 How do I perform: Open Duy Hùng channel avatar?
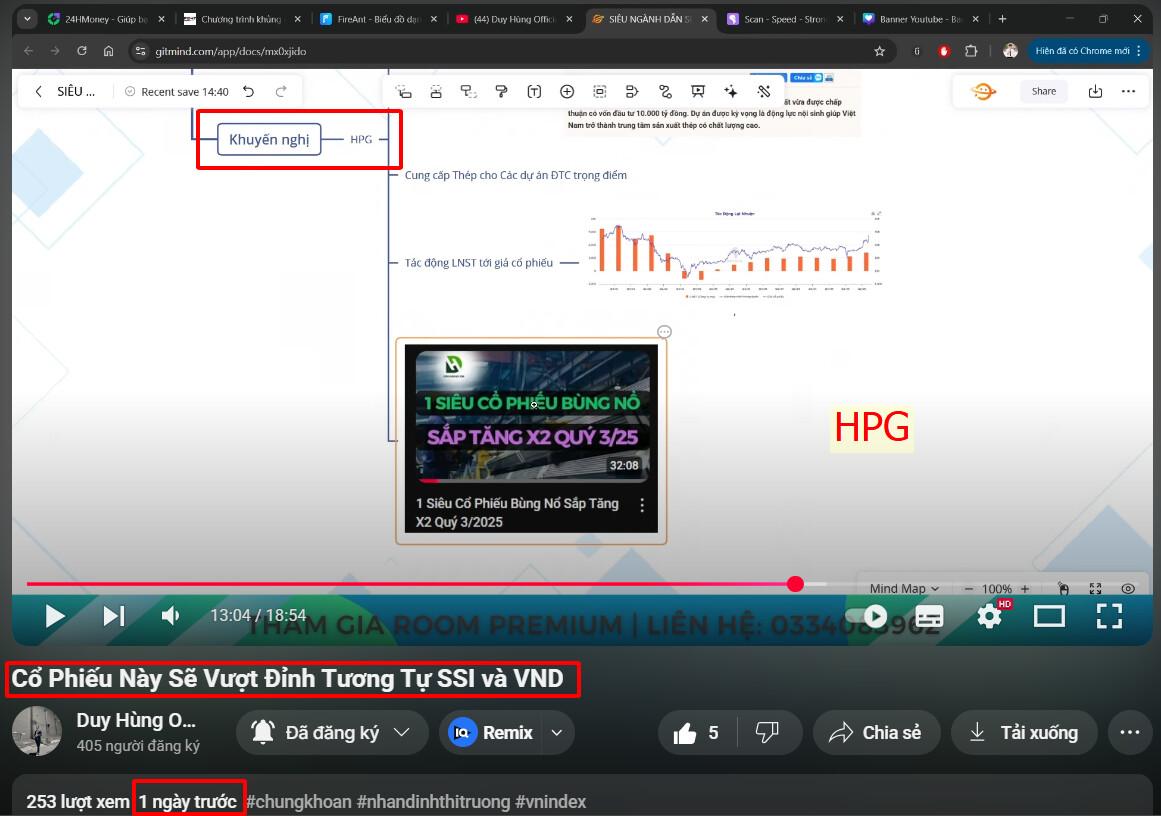[36, 732]
